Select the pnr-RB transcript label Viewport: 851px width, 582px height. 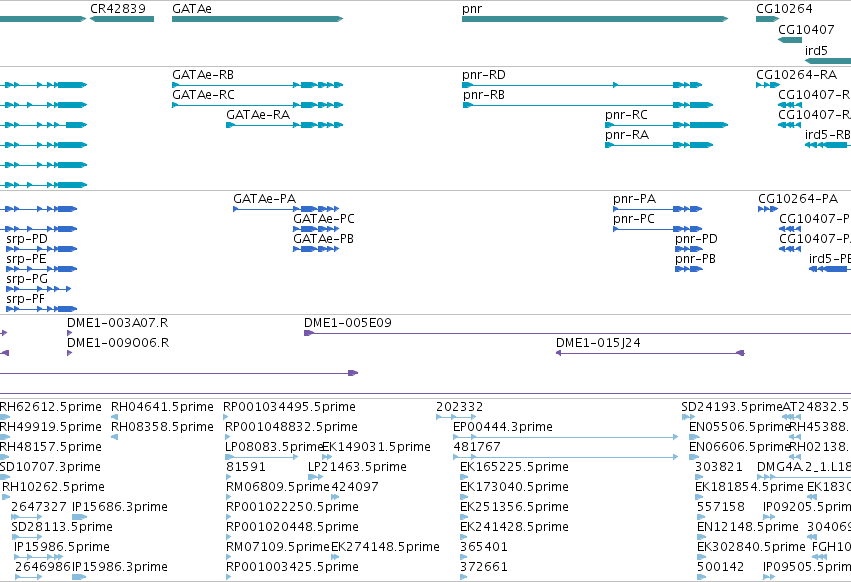(484, 95)
